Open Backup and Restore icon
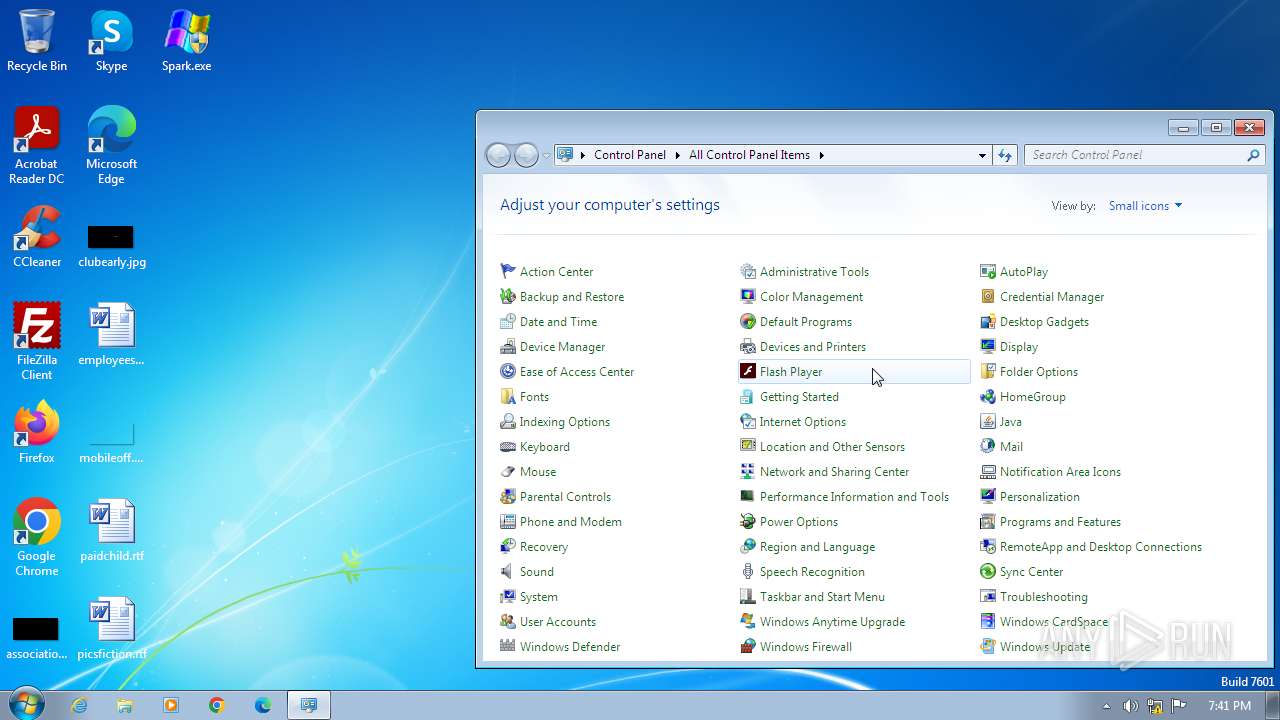The height and width of the screenshot is (720, 1280). point(508,297)
